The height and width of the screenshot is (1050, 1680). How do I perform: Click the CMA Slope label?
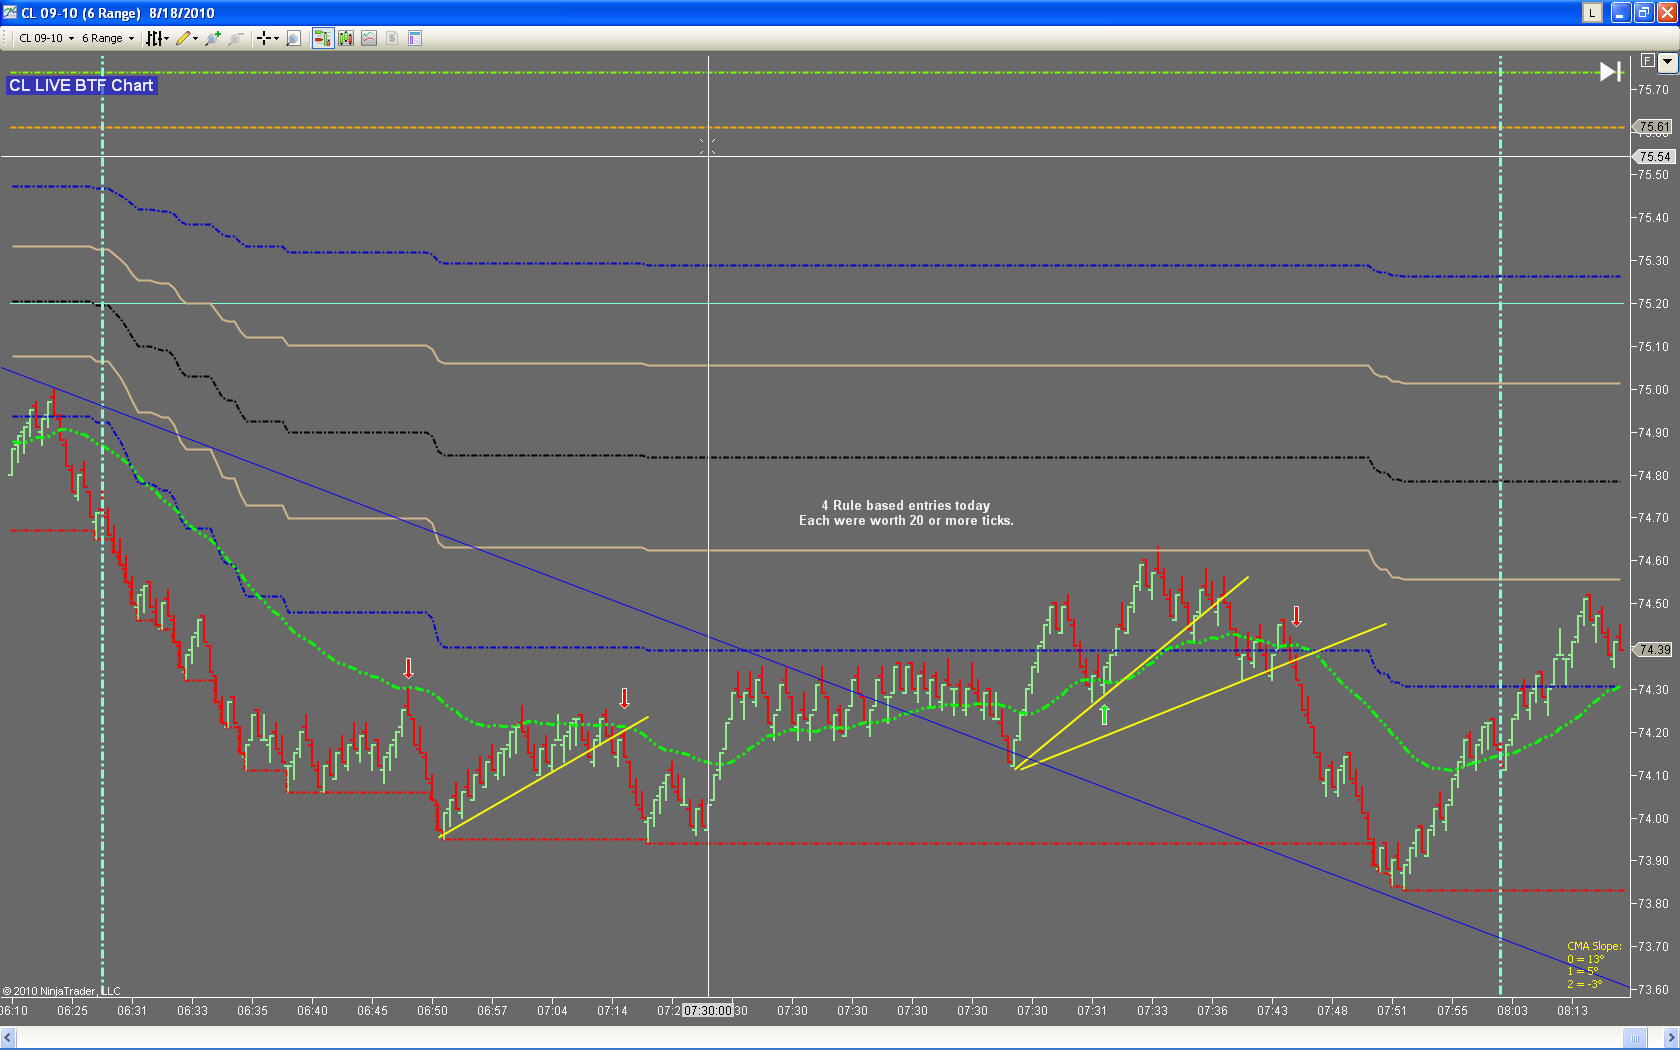pyautogui.click(x=1594, y=946)
